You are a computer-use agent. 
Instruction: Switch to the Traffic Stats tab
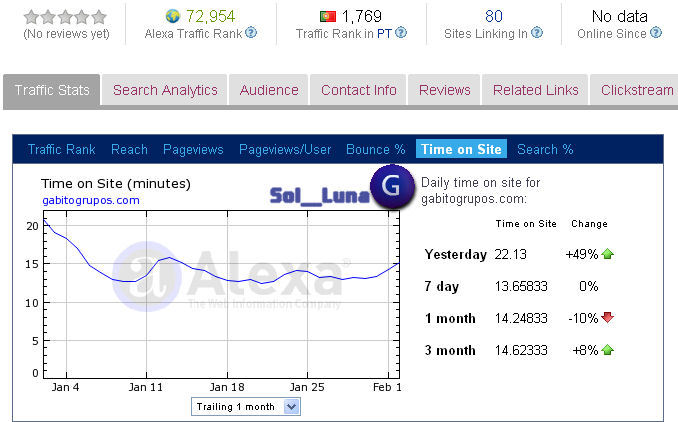pos(52,90)
